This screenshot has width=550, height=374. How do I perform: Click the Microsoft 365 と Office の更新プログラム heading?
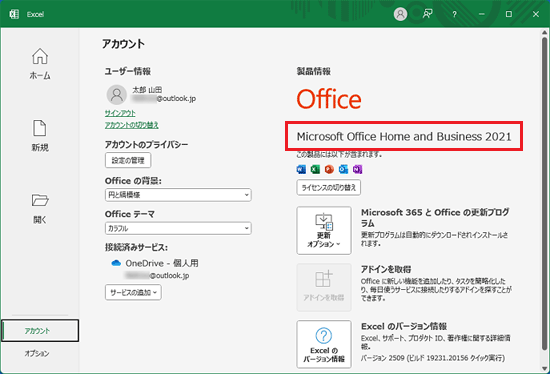coord(435,218)
